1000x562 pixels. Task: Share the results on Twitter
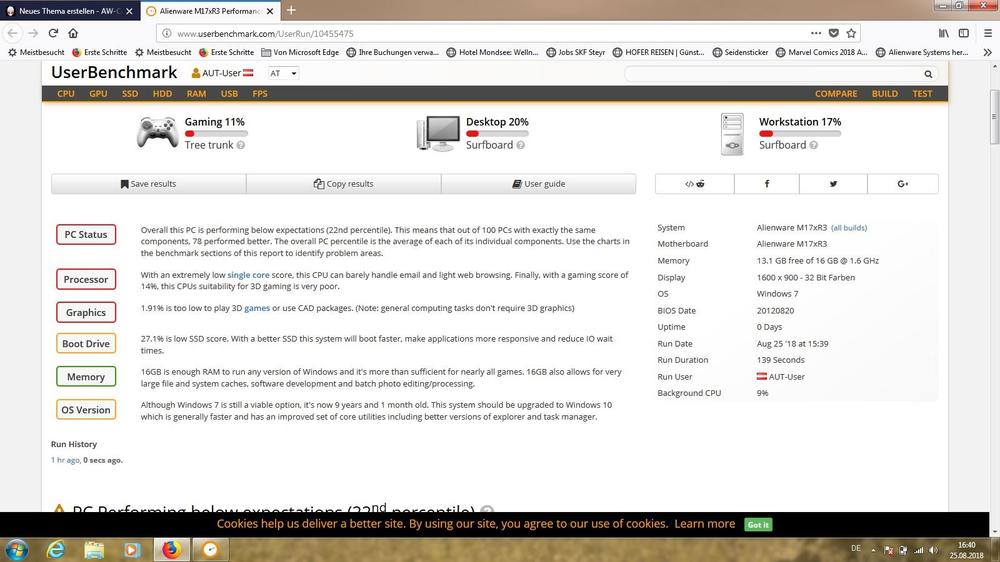coord(833,184)
